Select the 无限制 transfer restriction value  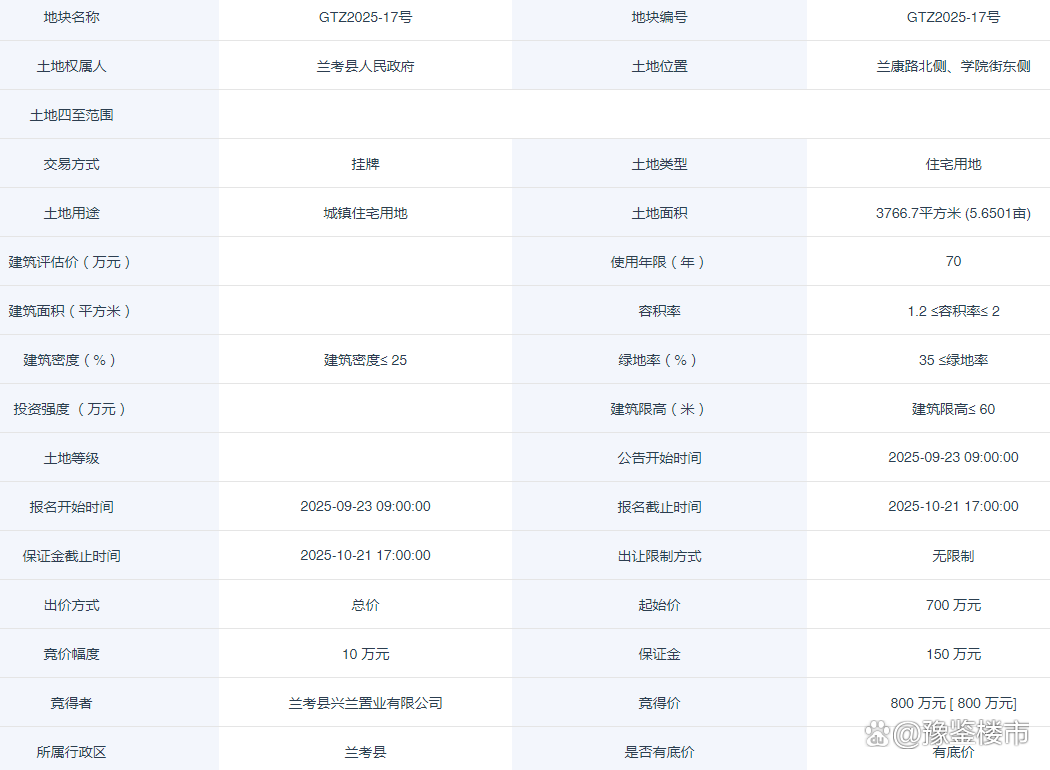(954, 556)
